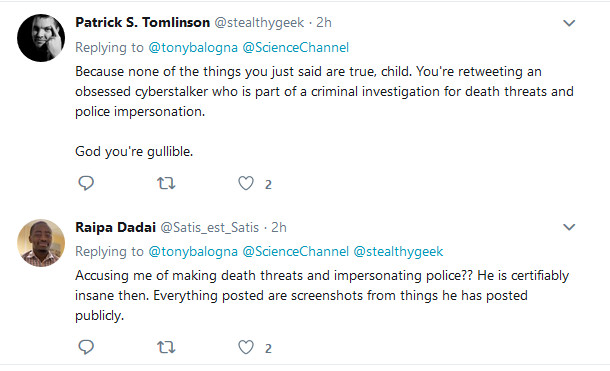Expand options chevron on Patrick's tweet

569,23
